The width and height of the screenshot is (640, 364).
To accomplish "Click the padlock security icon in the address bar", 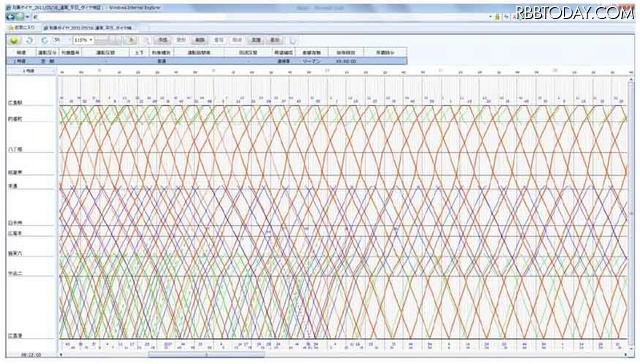I will click(497, 17).
